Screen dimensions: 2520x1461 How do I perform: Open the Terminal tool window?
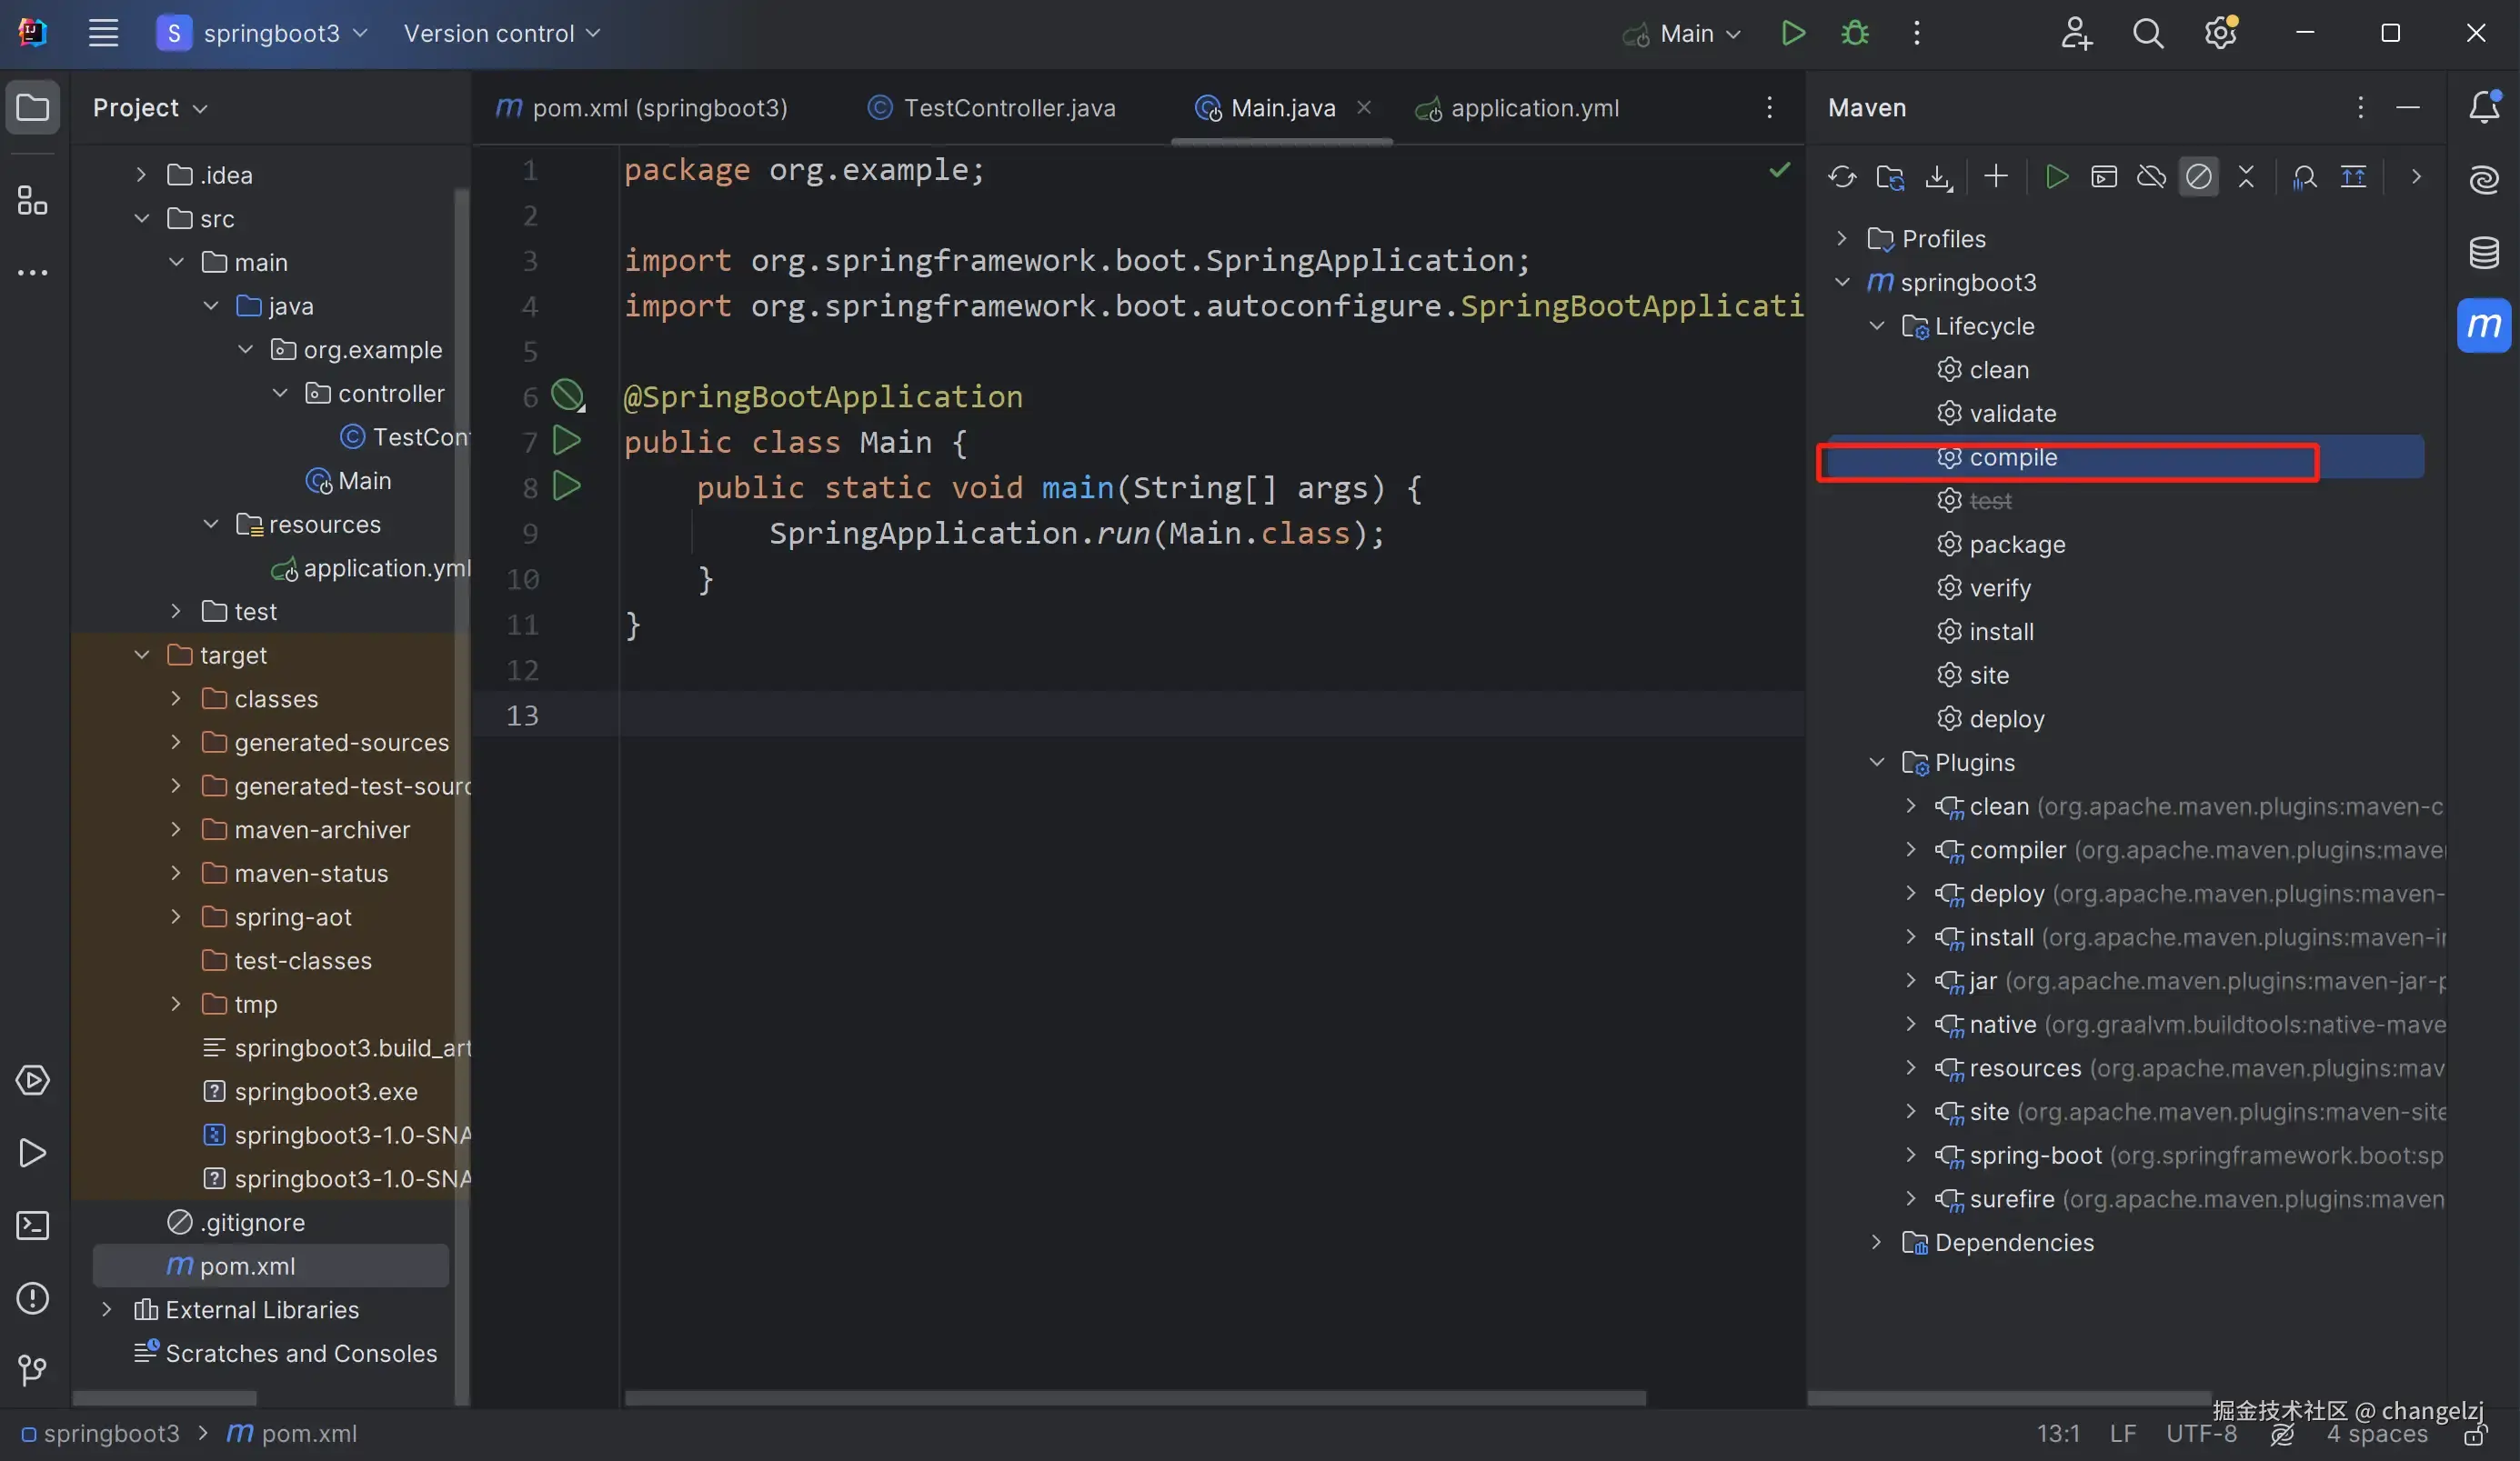coord(32,1225)
